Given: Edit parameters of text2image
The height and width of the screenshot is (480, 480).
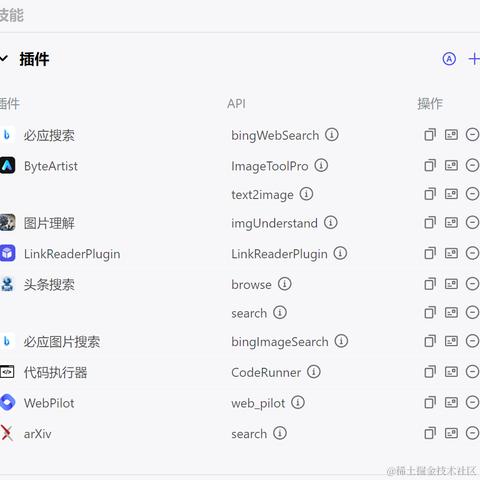Looking at the screenshot, I should (x=451, y=194).
